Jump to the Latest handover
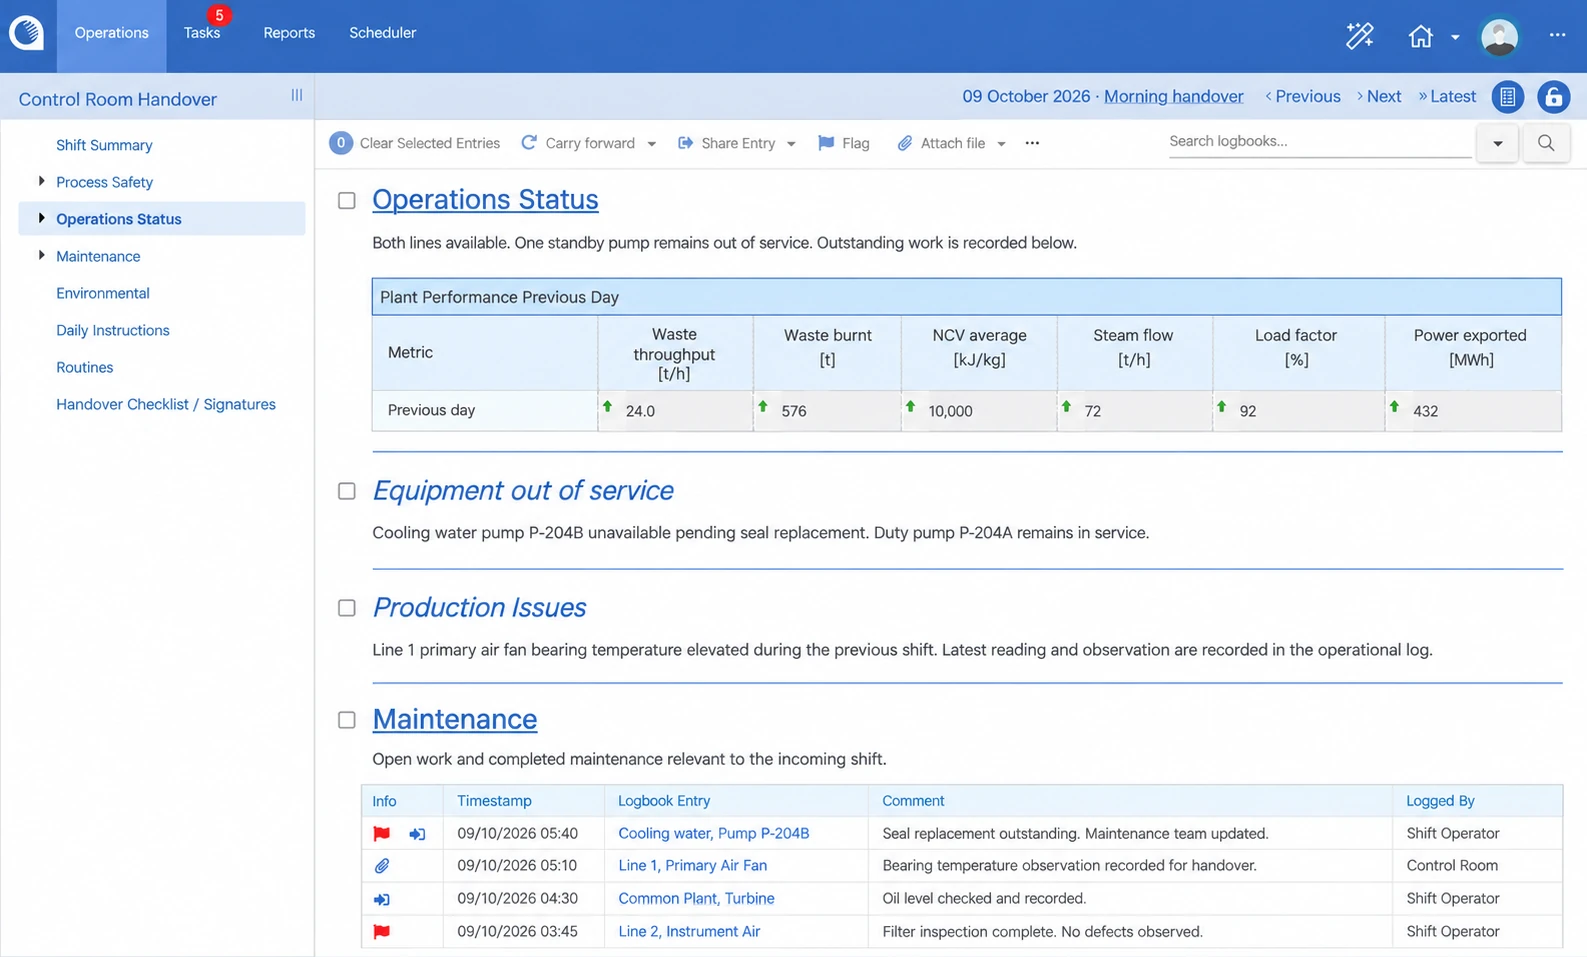Viewport: 1587px width, 957px height. pos(1447,97)
